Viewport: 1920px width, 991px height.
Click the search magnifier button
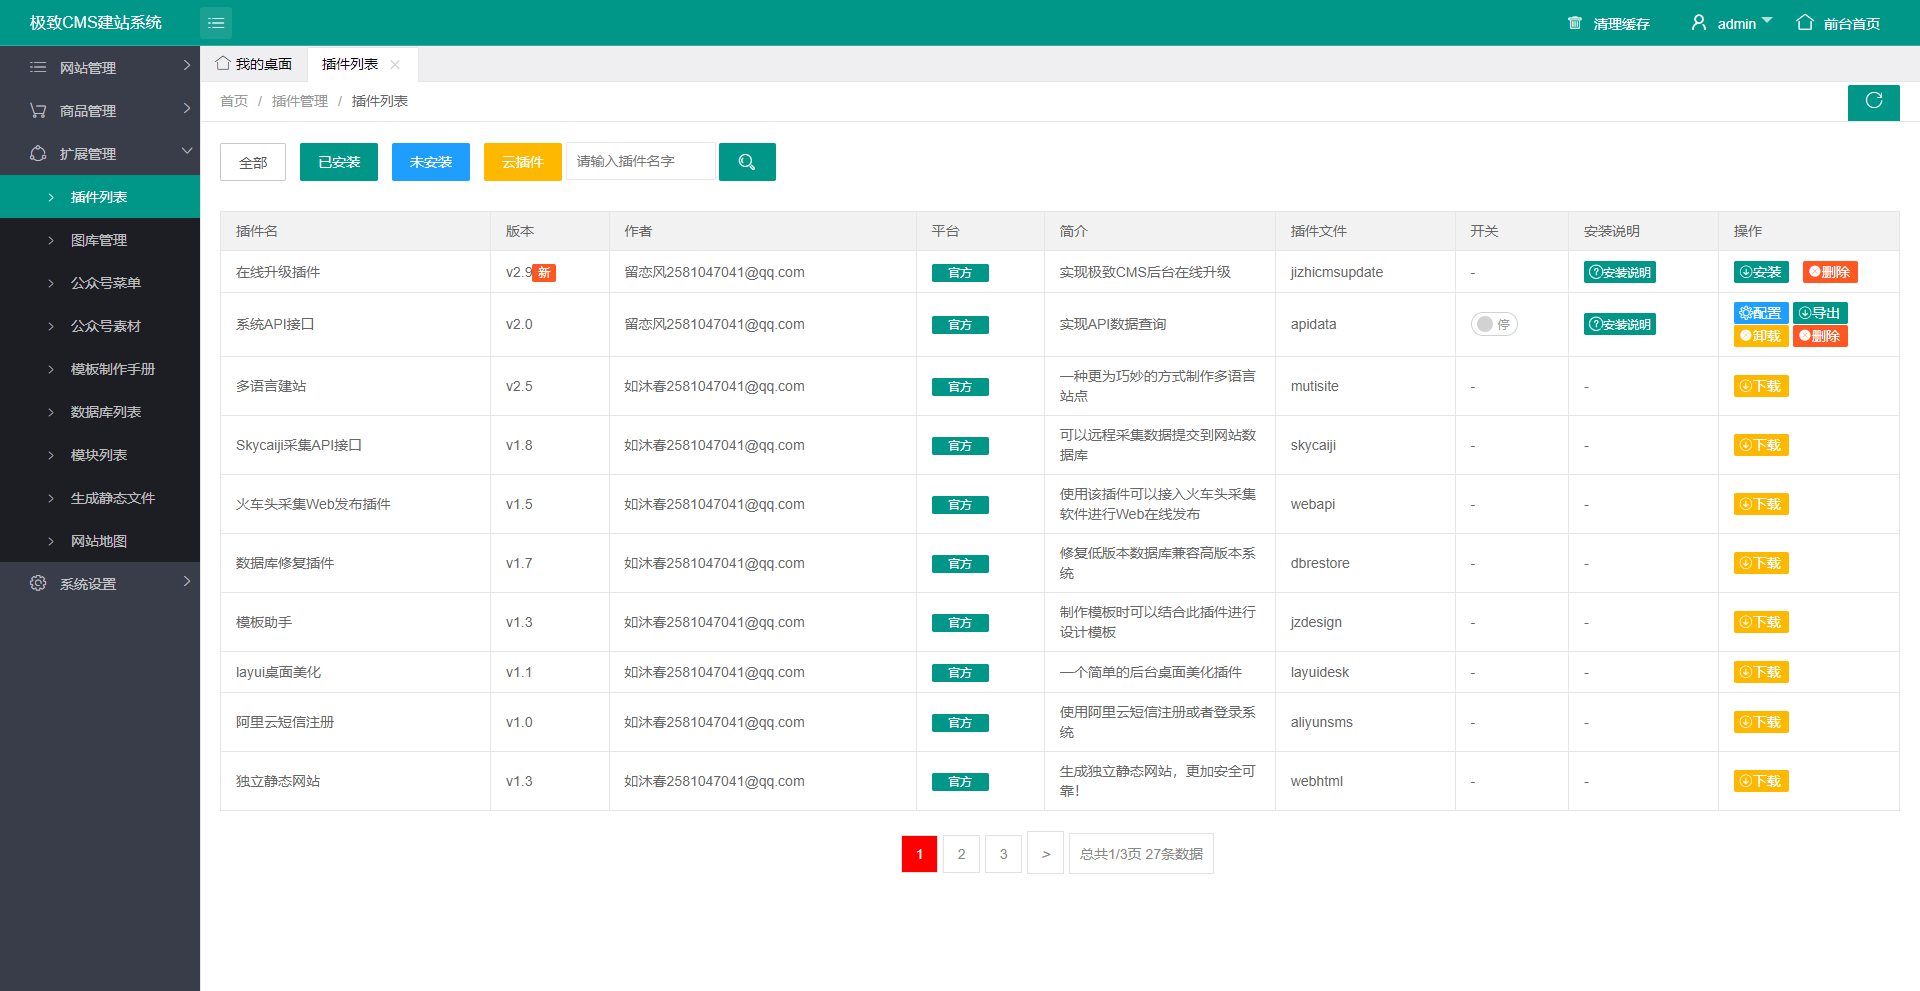(x=747, y=162)
